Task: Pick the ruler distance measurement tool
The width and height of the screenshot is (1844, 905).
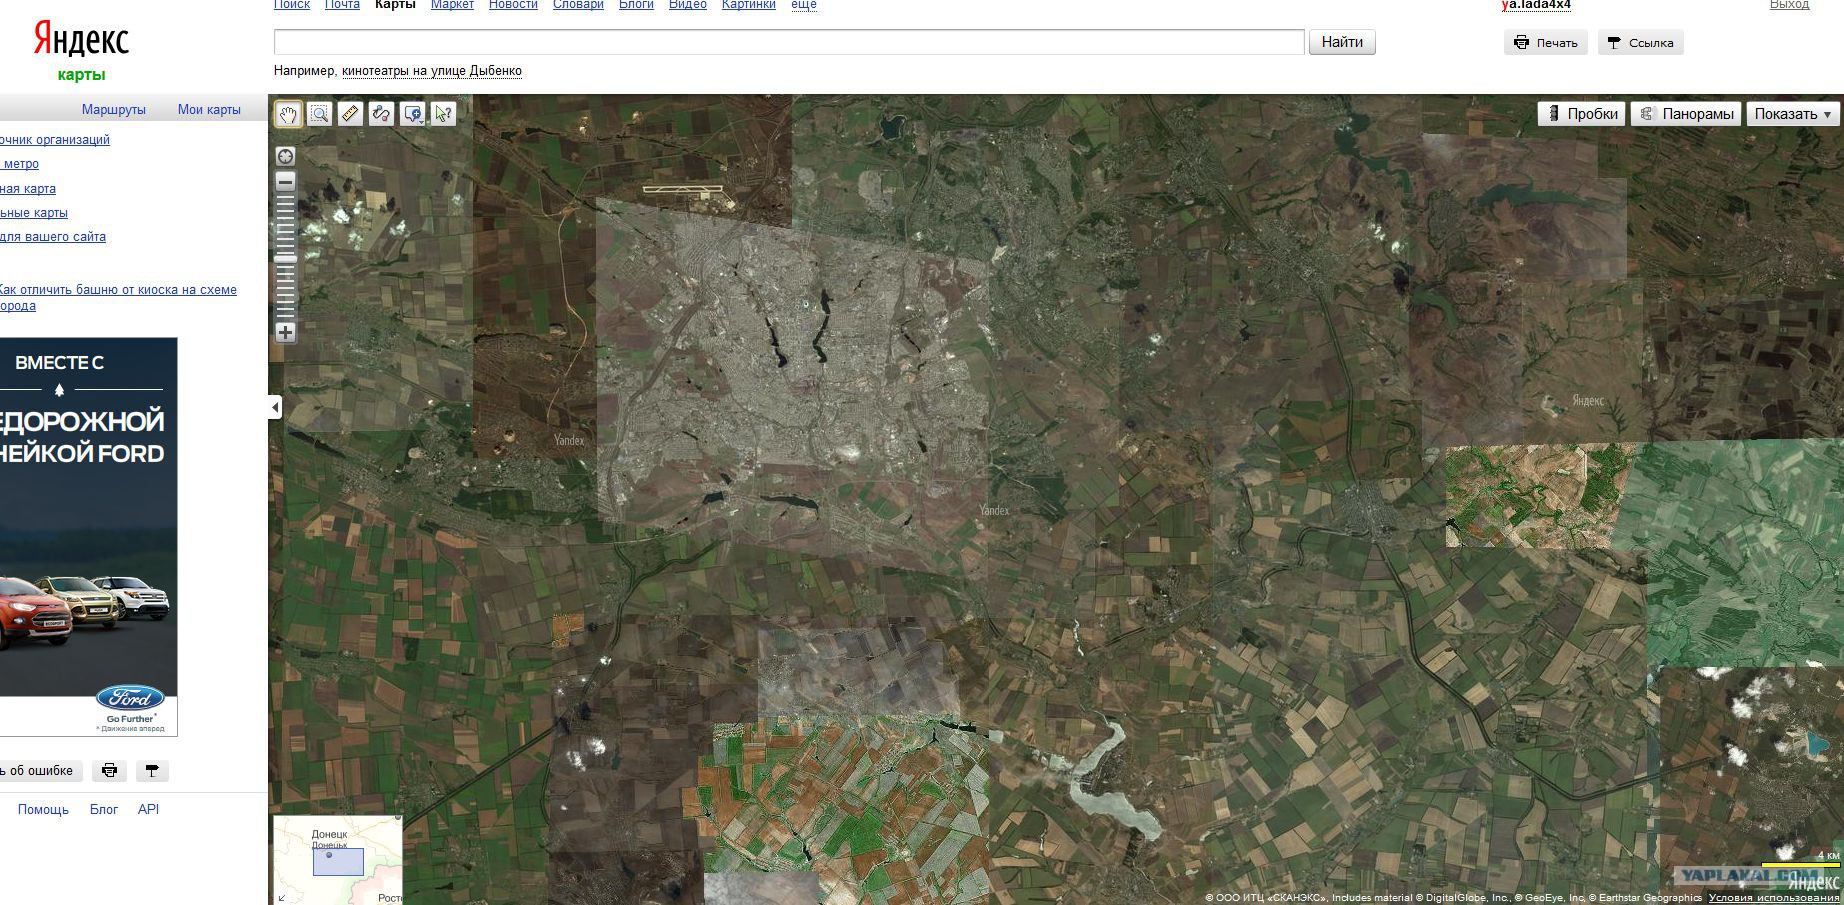Action: tap(350, 114)
